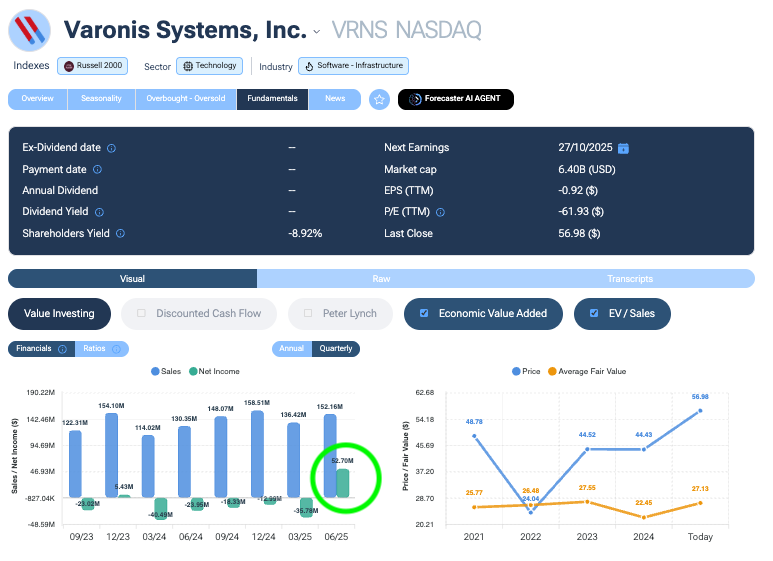
Task: Switch to the Seasonality tab
Action: pyautogui.click(x=101, y=99)
